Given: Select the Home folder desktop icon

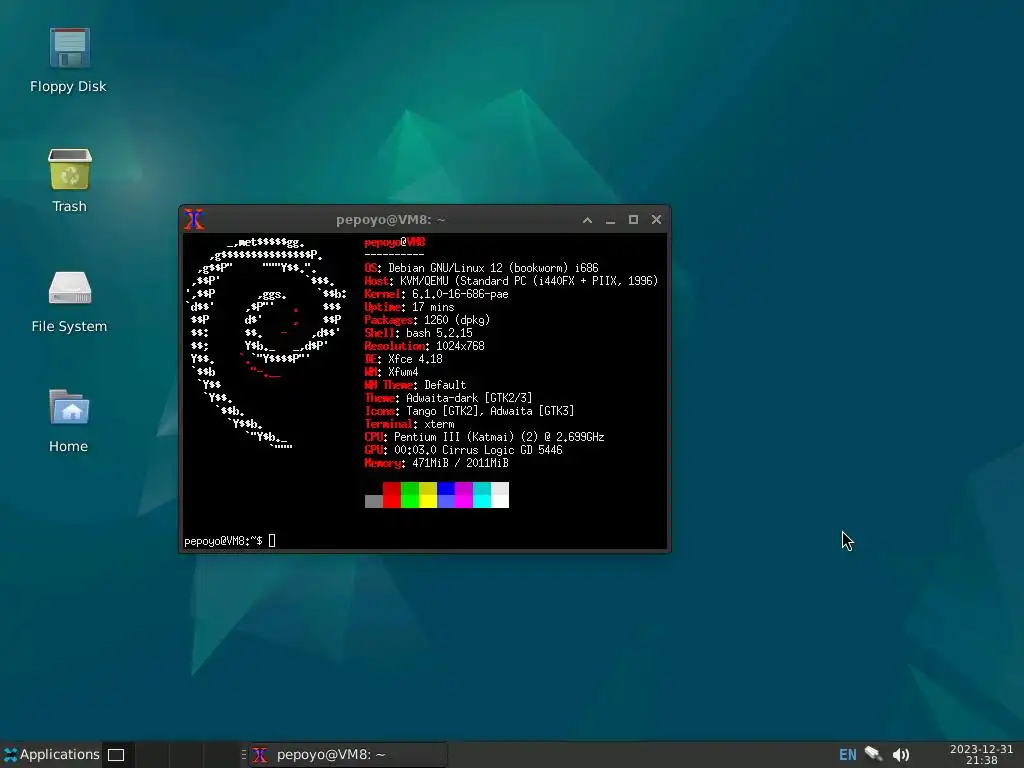Looking at the screenshot, I should pos(69,421).
